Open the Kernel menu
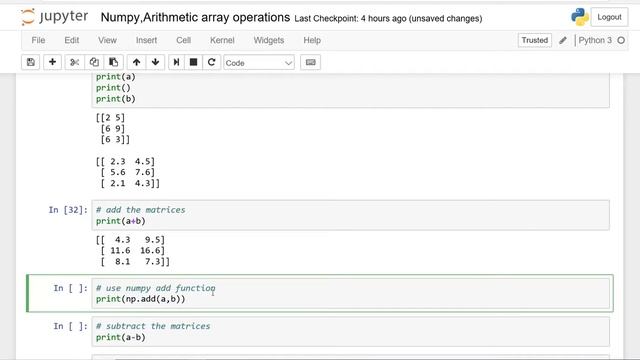 coord(222,40)
